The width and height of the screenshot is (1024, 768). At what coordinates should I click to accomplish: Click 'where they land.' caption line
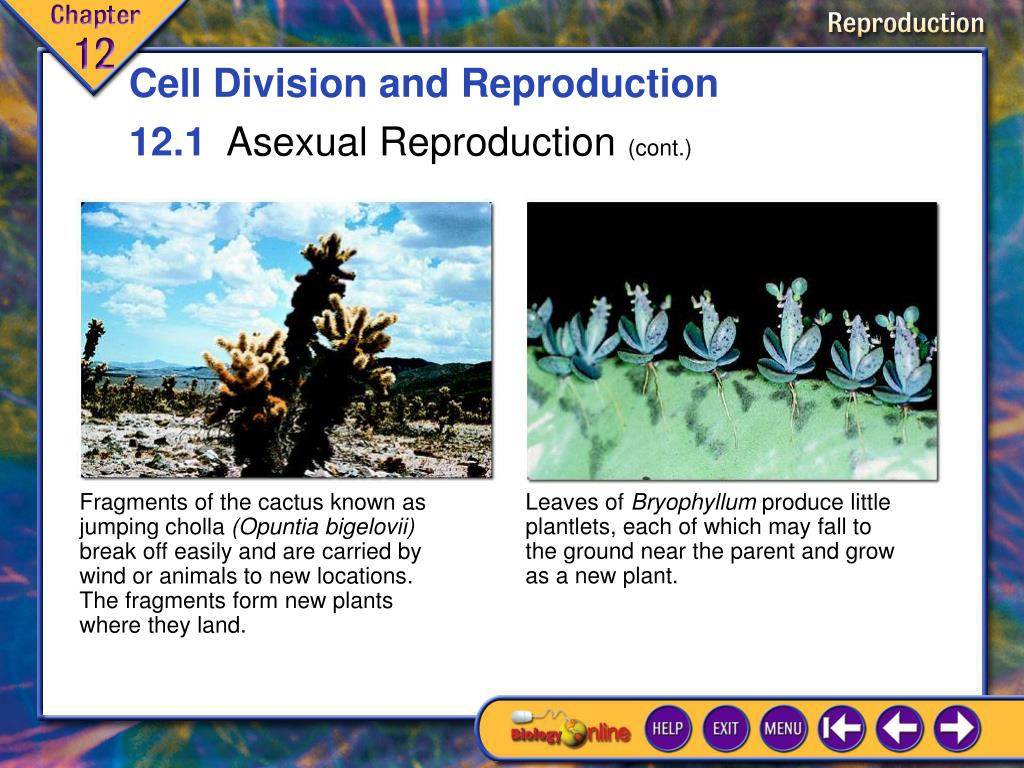tap(163, 625)
